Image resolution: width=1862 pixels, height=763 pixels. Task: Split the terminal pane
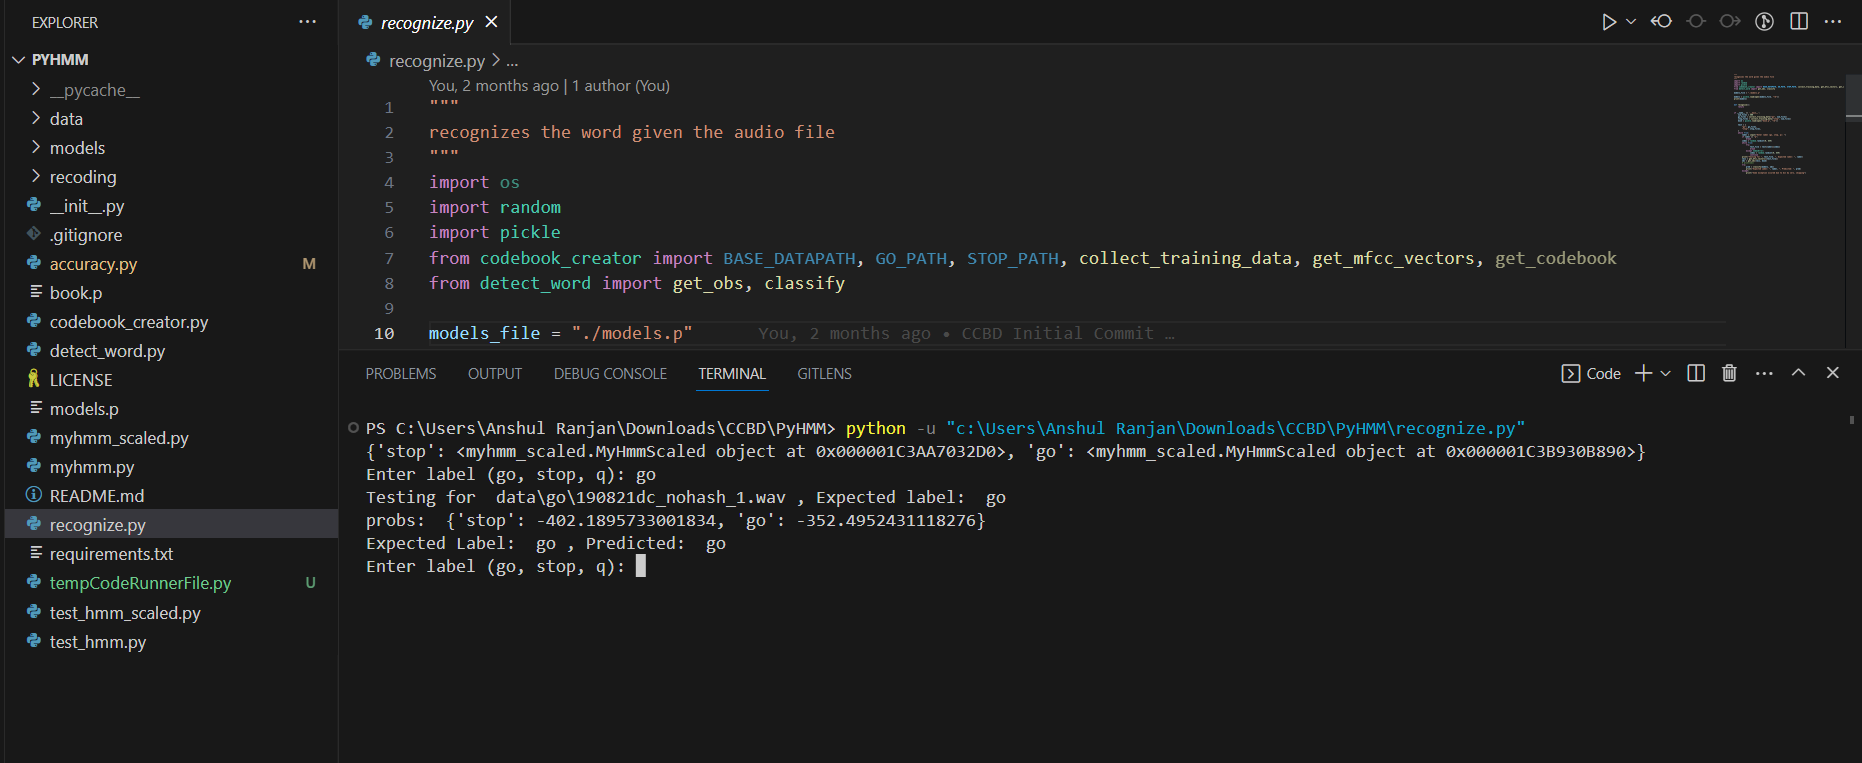1696,373
